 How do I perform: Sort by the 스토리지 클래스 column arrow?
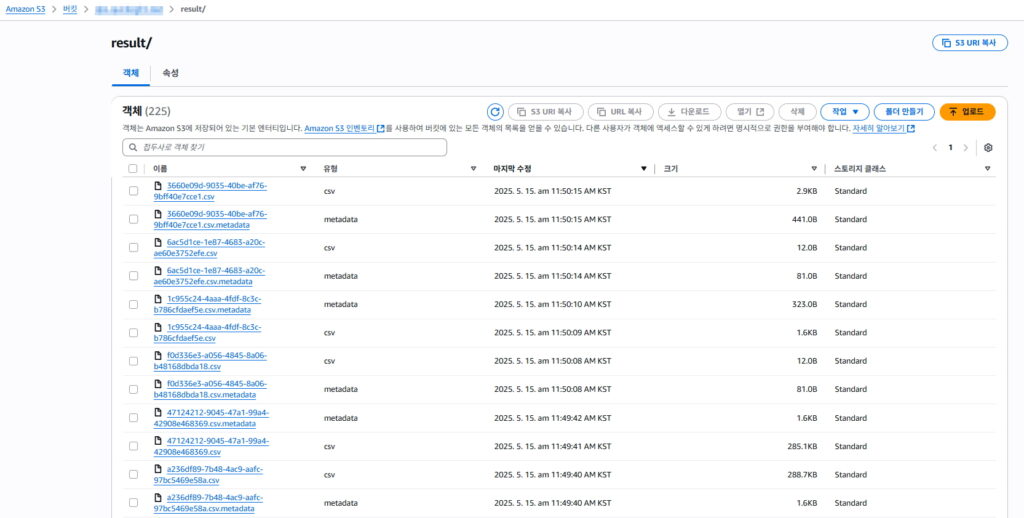click(987, 169)
